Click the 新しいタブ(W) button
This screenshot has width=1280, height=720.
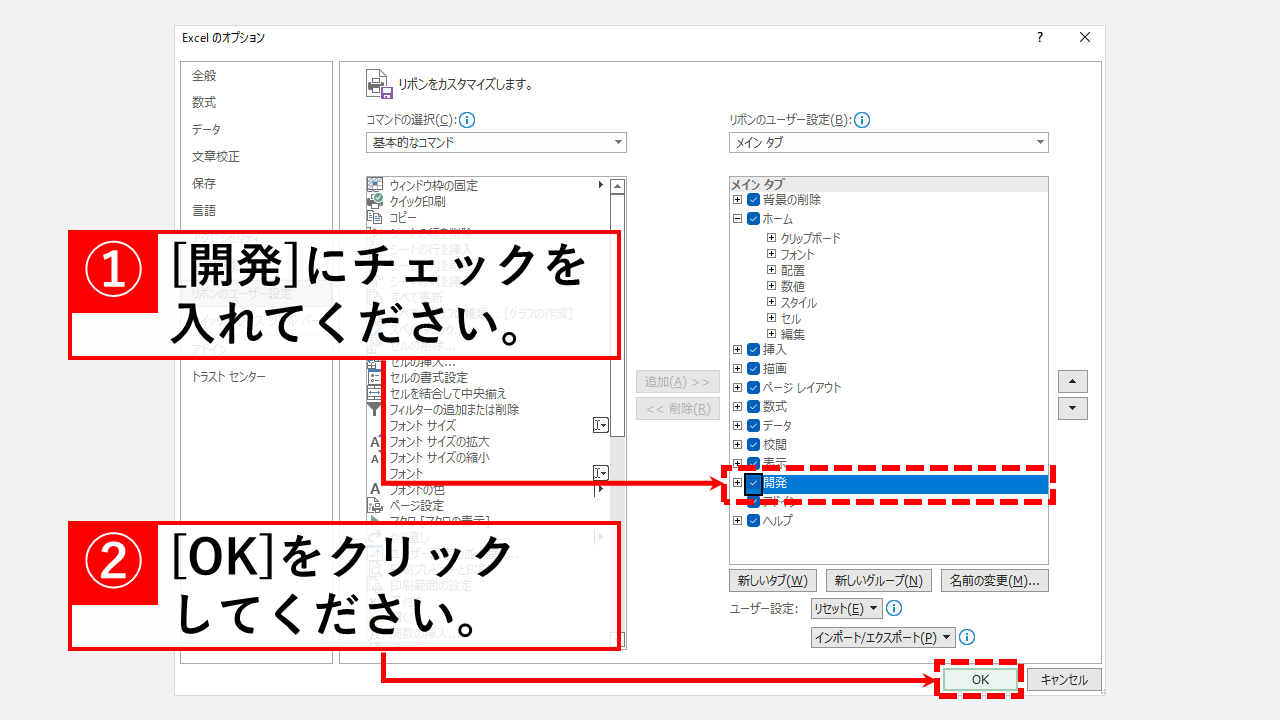point(773,580)
